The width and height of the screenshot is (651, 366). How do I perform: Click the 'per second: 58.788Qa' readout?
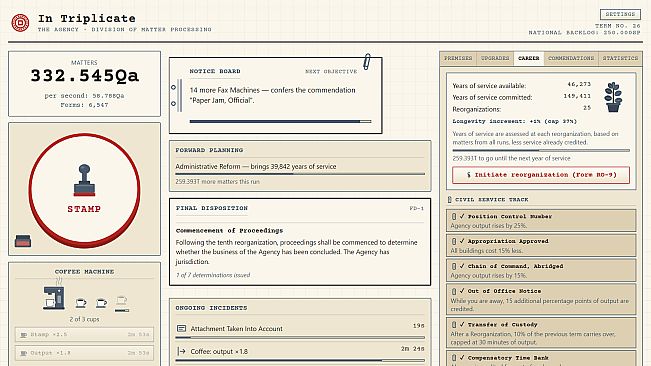(x=84, y=96)
